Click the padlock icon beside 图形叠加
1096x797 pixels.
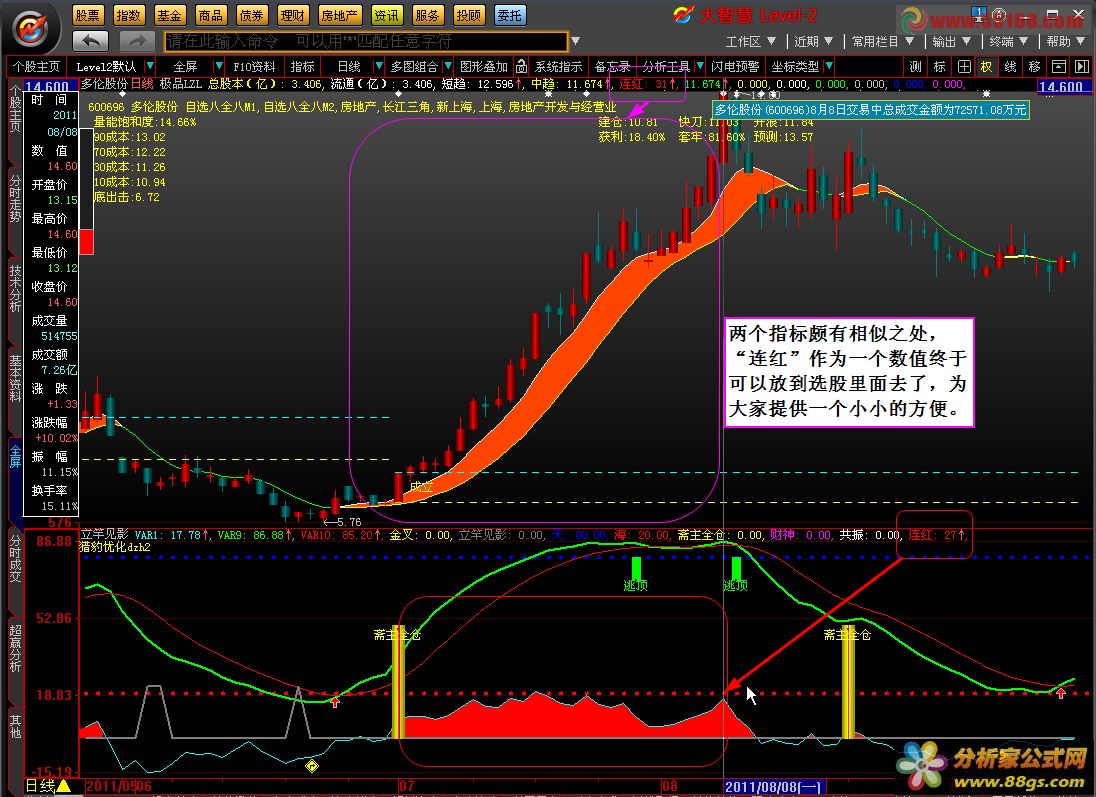(521, 66)
